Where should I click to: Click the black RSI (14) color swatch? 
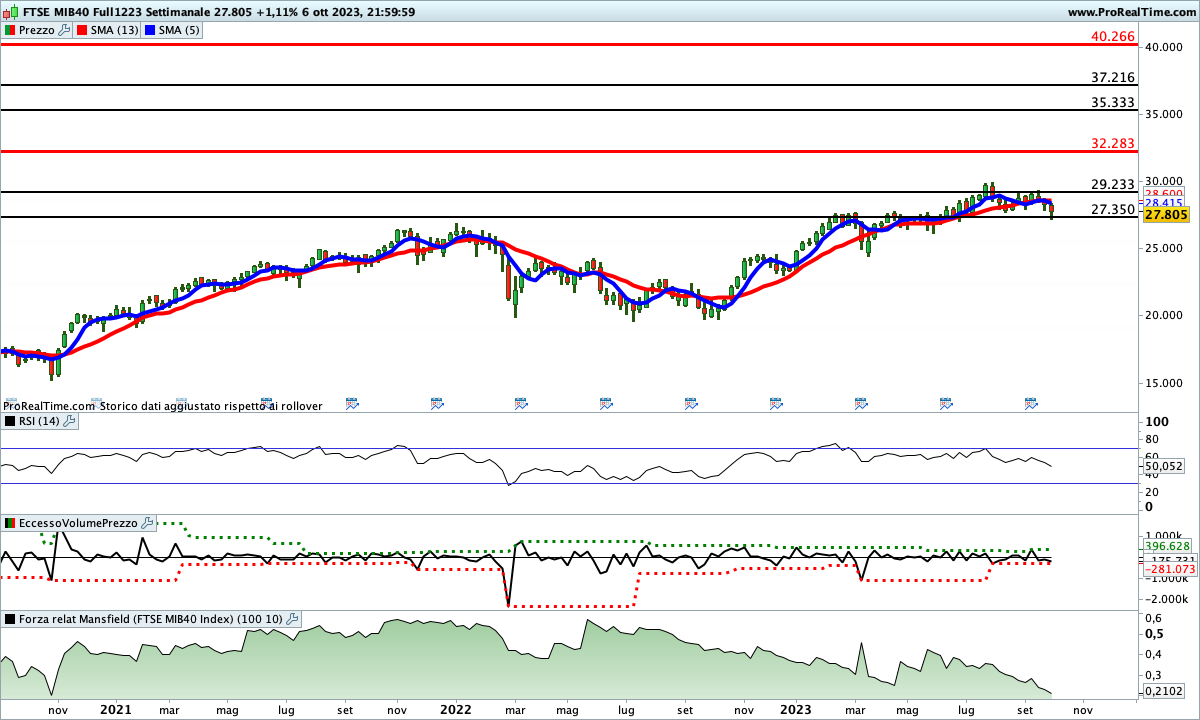[10, 421]
